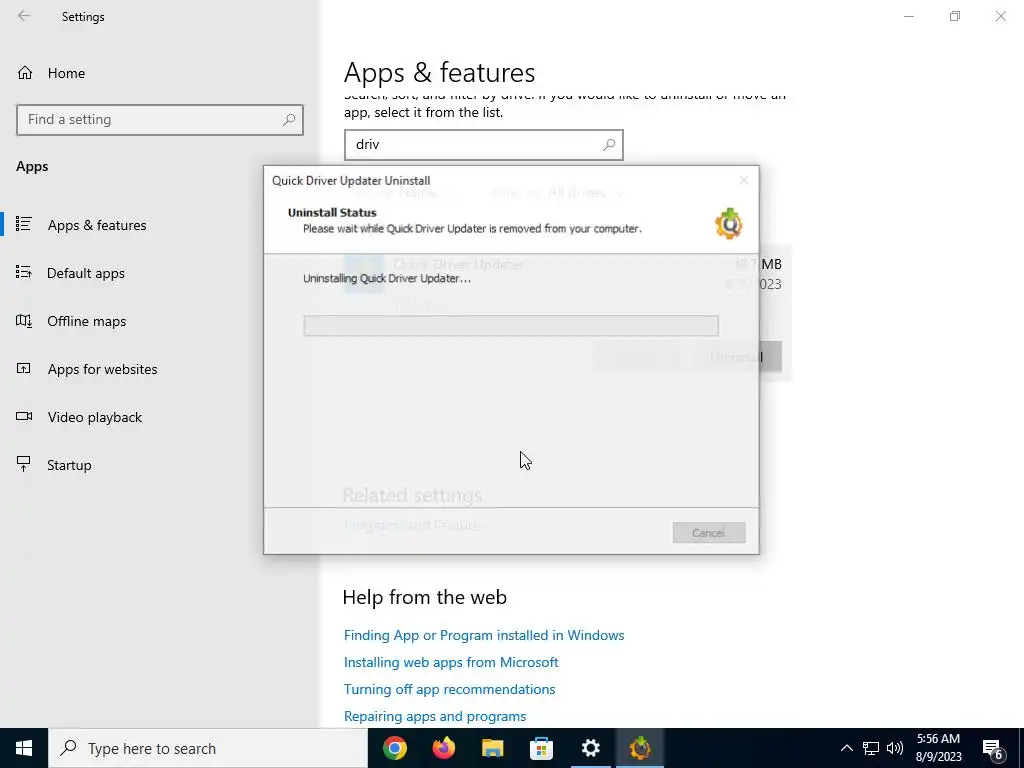1024x768 pixels.
Task: Open the notification center icon
Action: tap(992, 749)
